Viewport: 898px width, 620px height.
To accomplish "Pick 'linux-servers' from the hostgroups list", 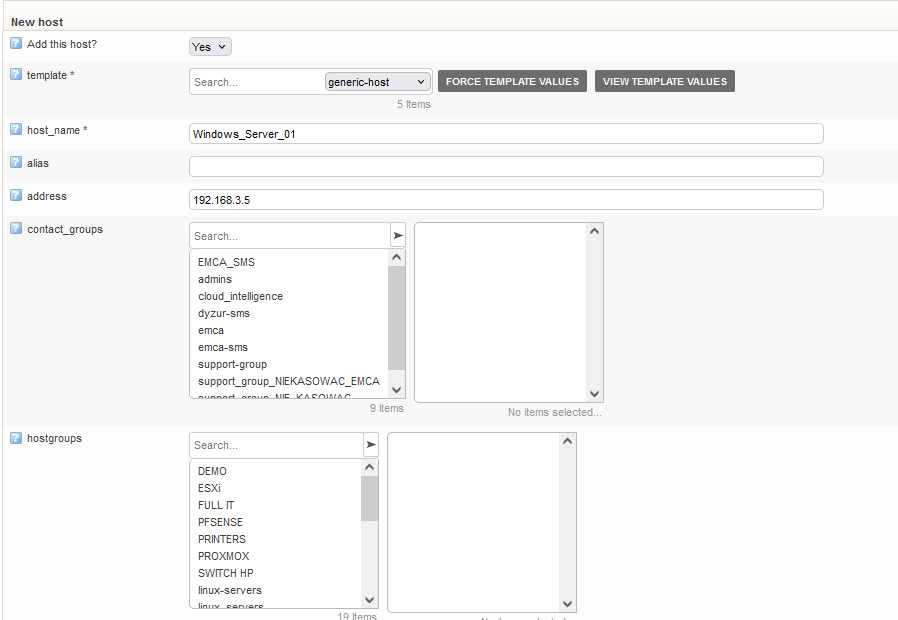I will [x=230, y=590].
